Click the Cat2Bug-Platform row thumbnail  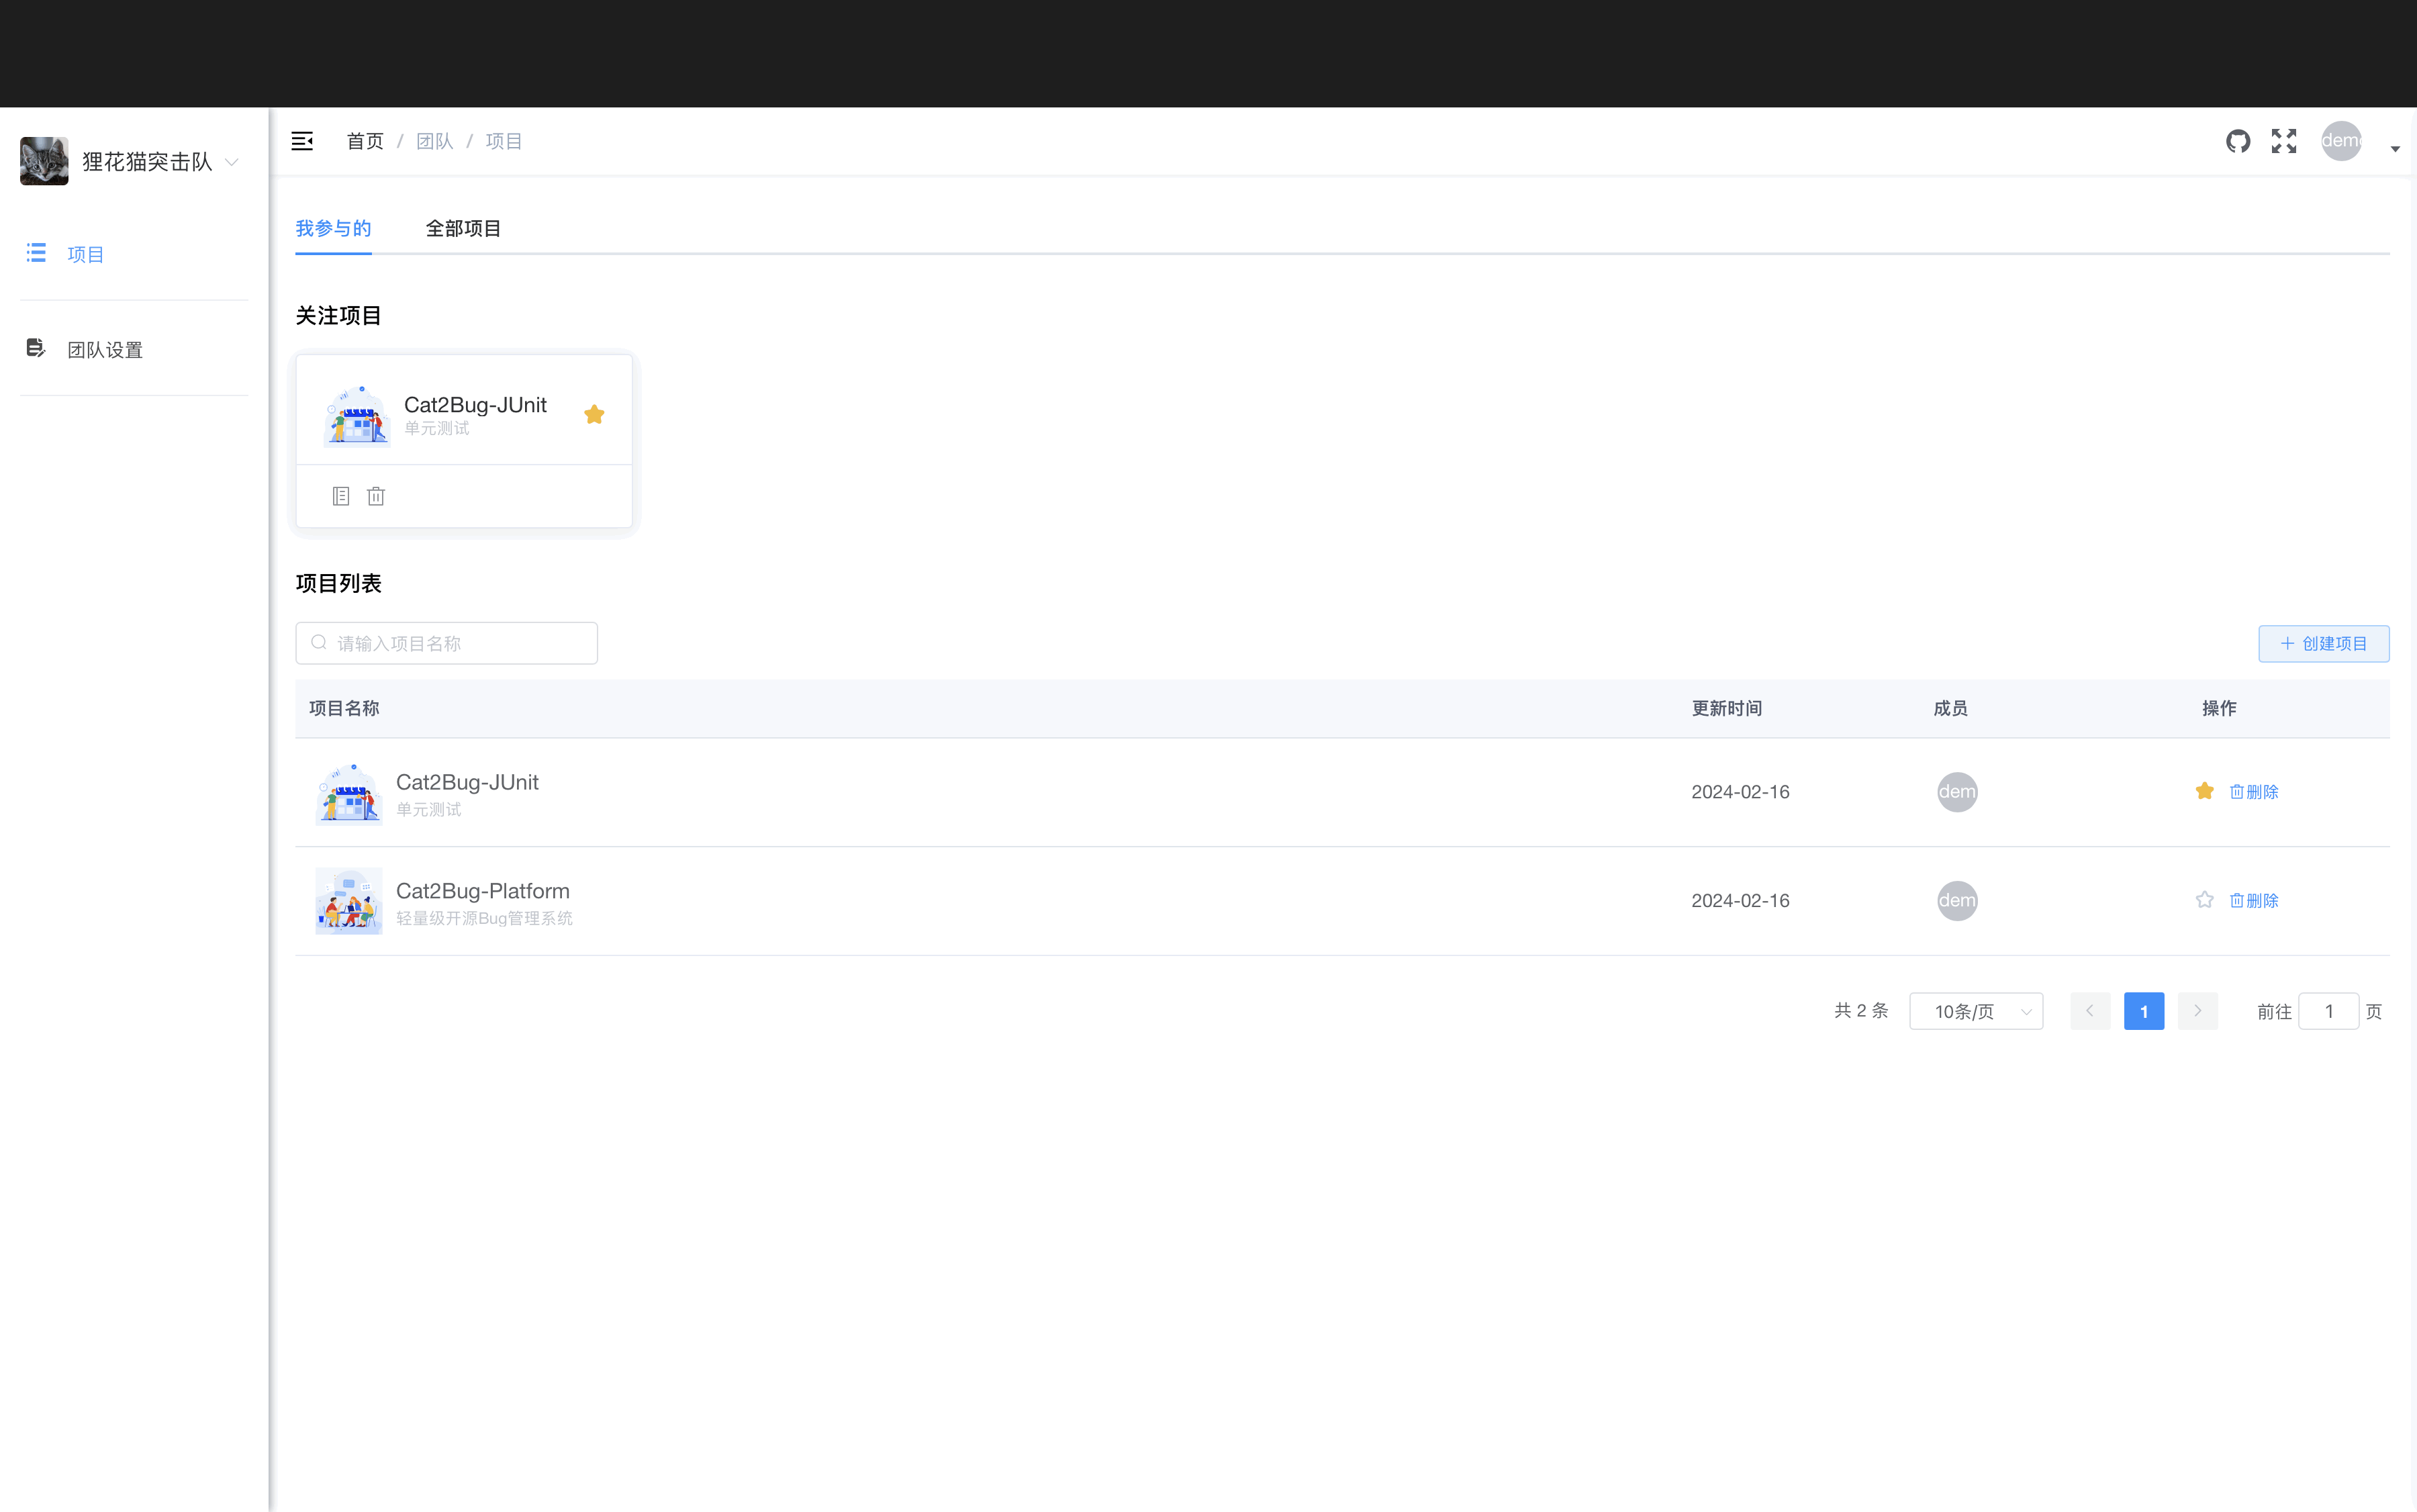tap(348, 901)
